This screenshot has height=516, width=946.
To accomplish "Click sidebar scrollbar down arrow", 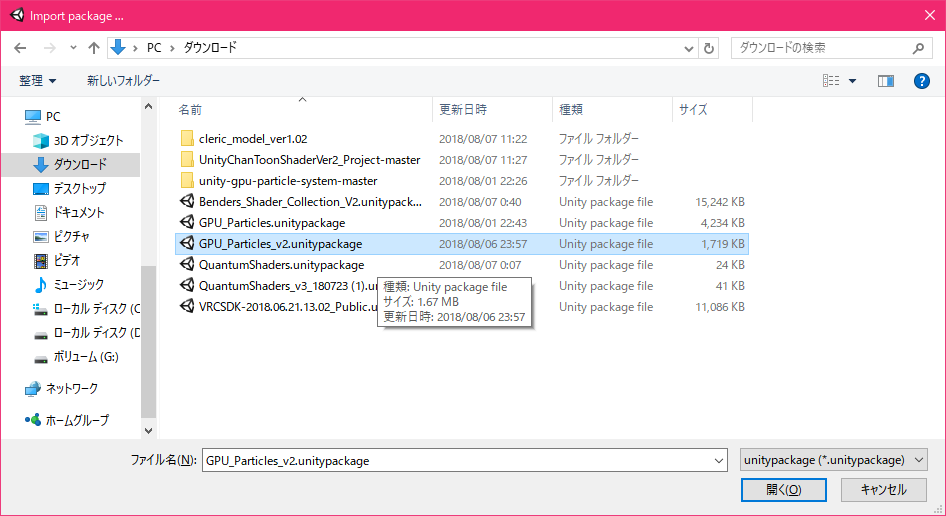I will coord(148,431).
